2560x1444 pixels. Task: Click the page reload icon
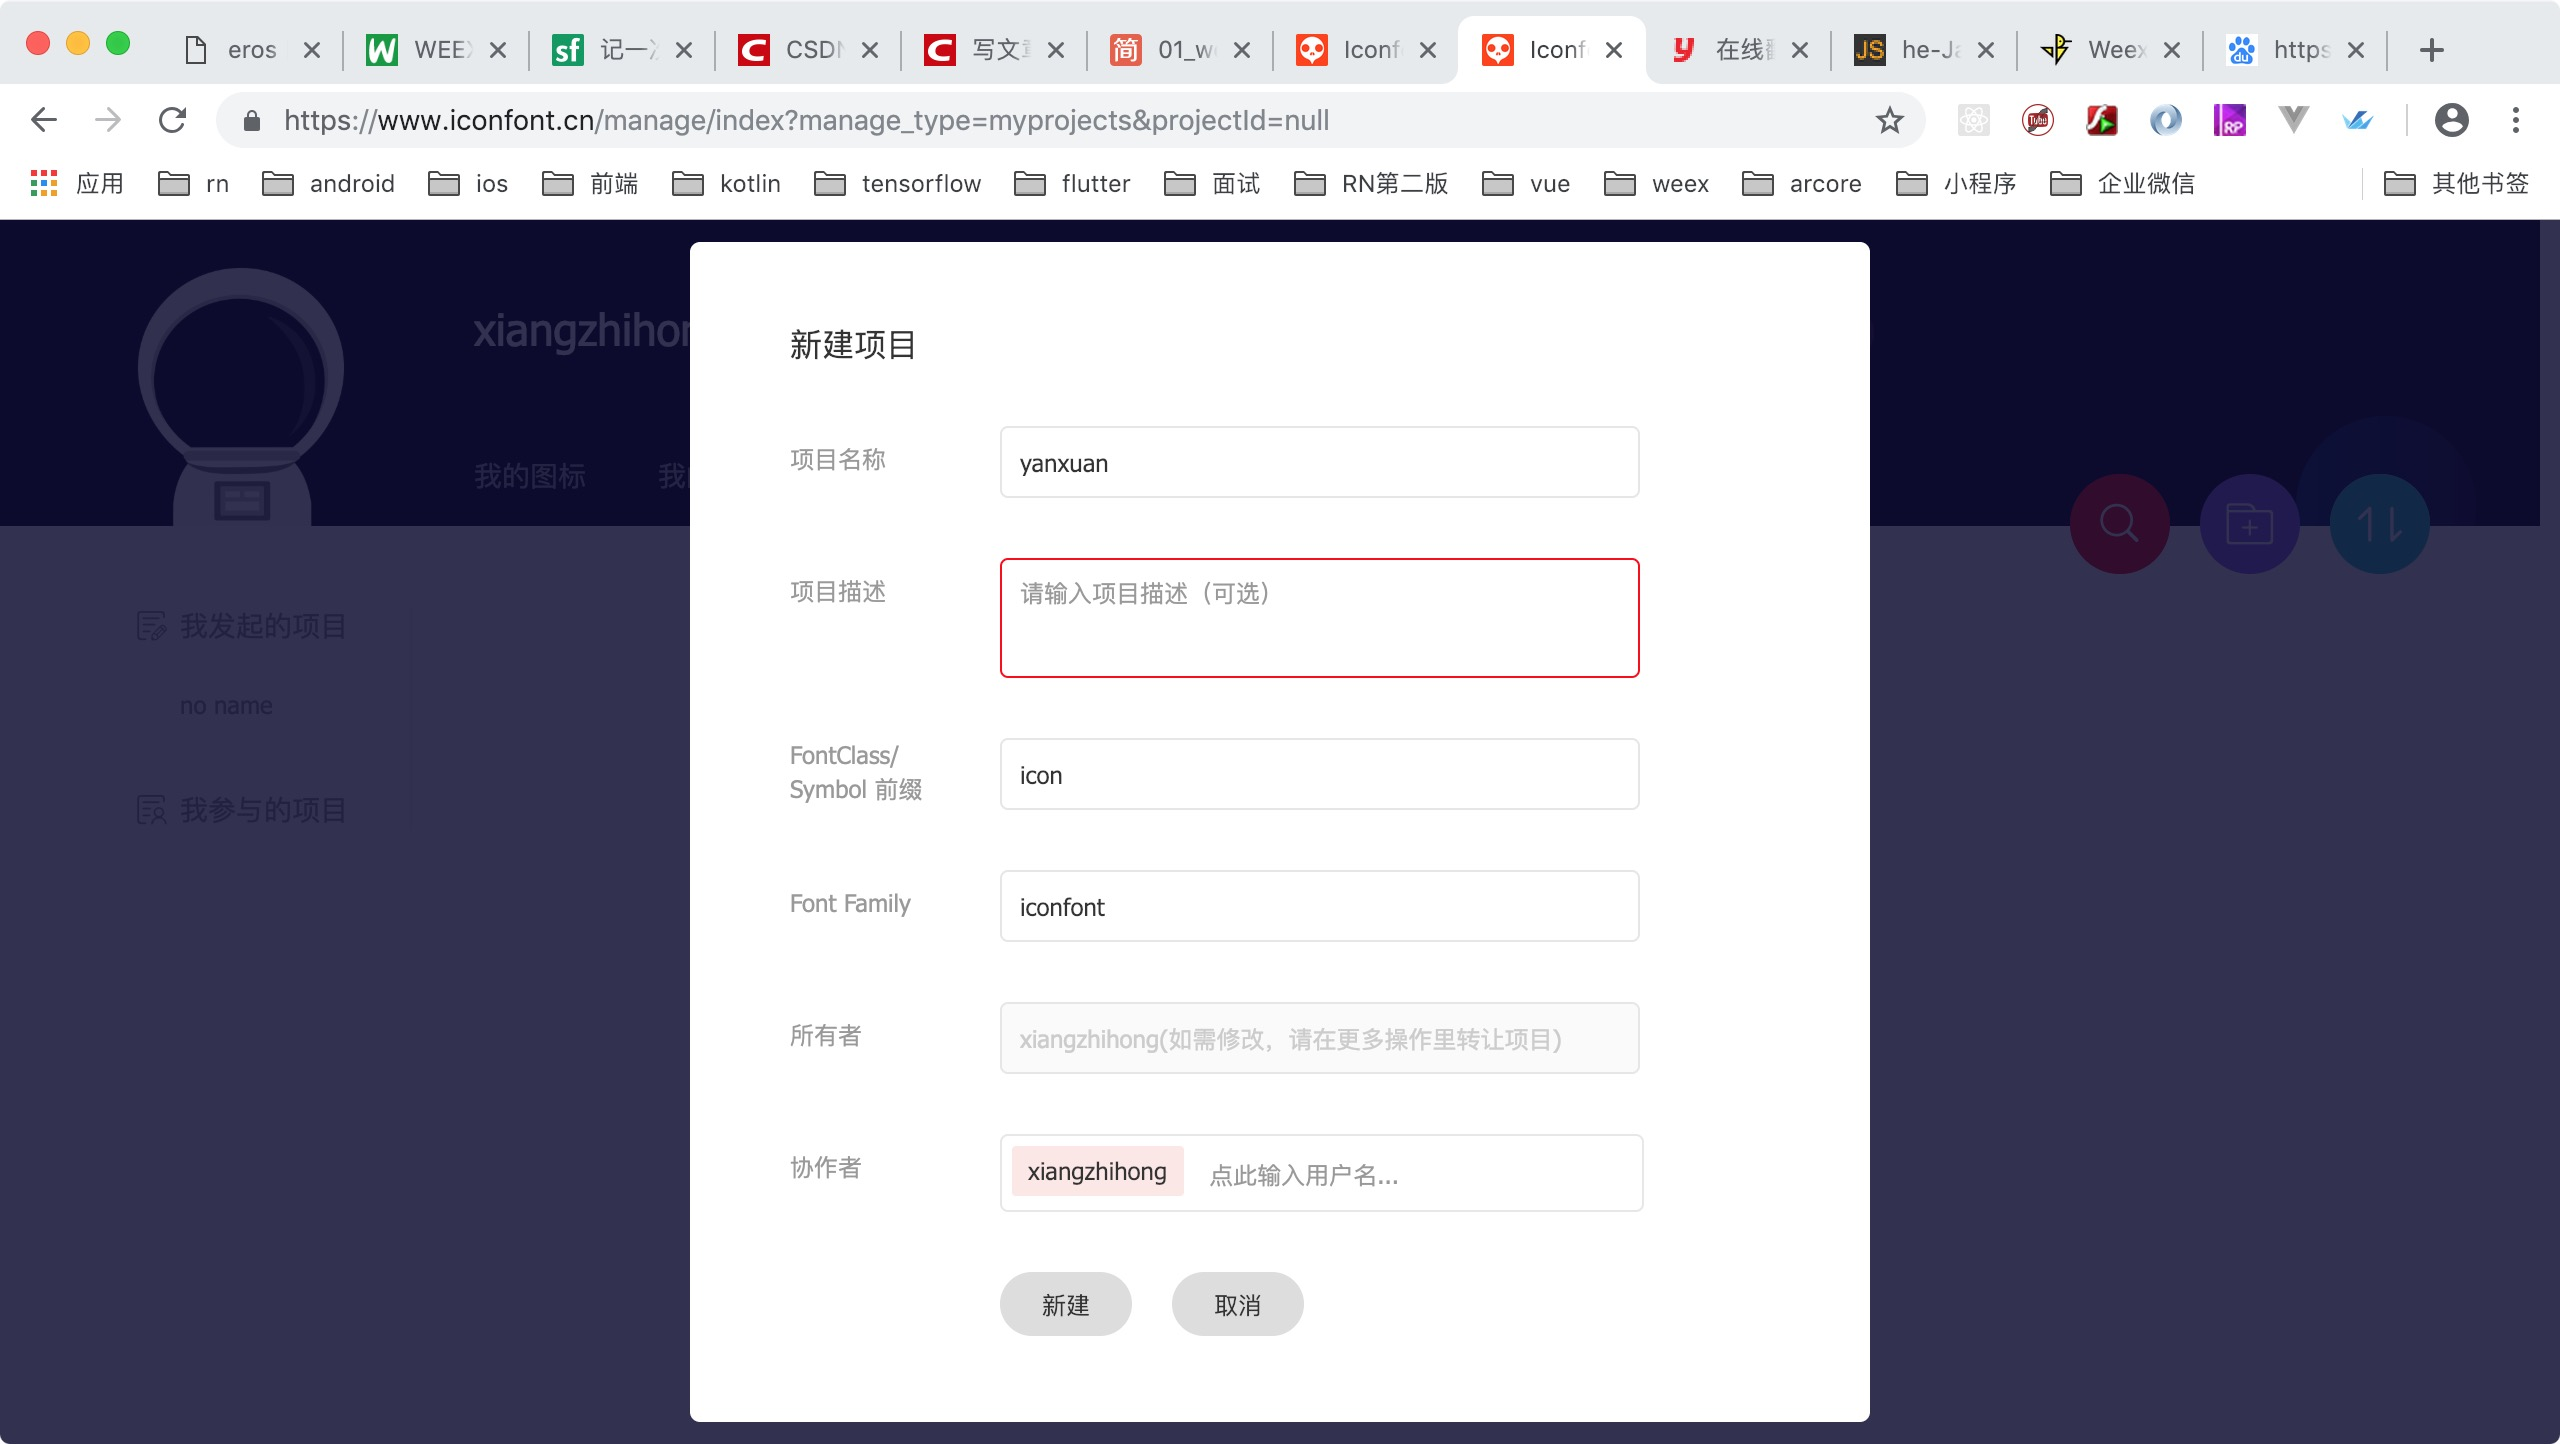(x=173, y=120)
